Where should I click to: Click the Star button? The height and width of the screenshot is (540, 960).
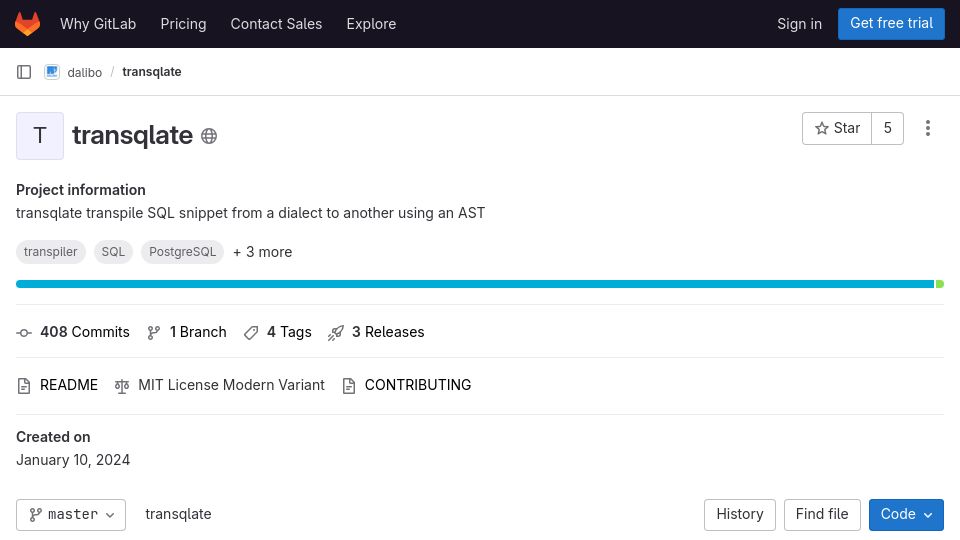pos(837,129)
